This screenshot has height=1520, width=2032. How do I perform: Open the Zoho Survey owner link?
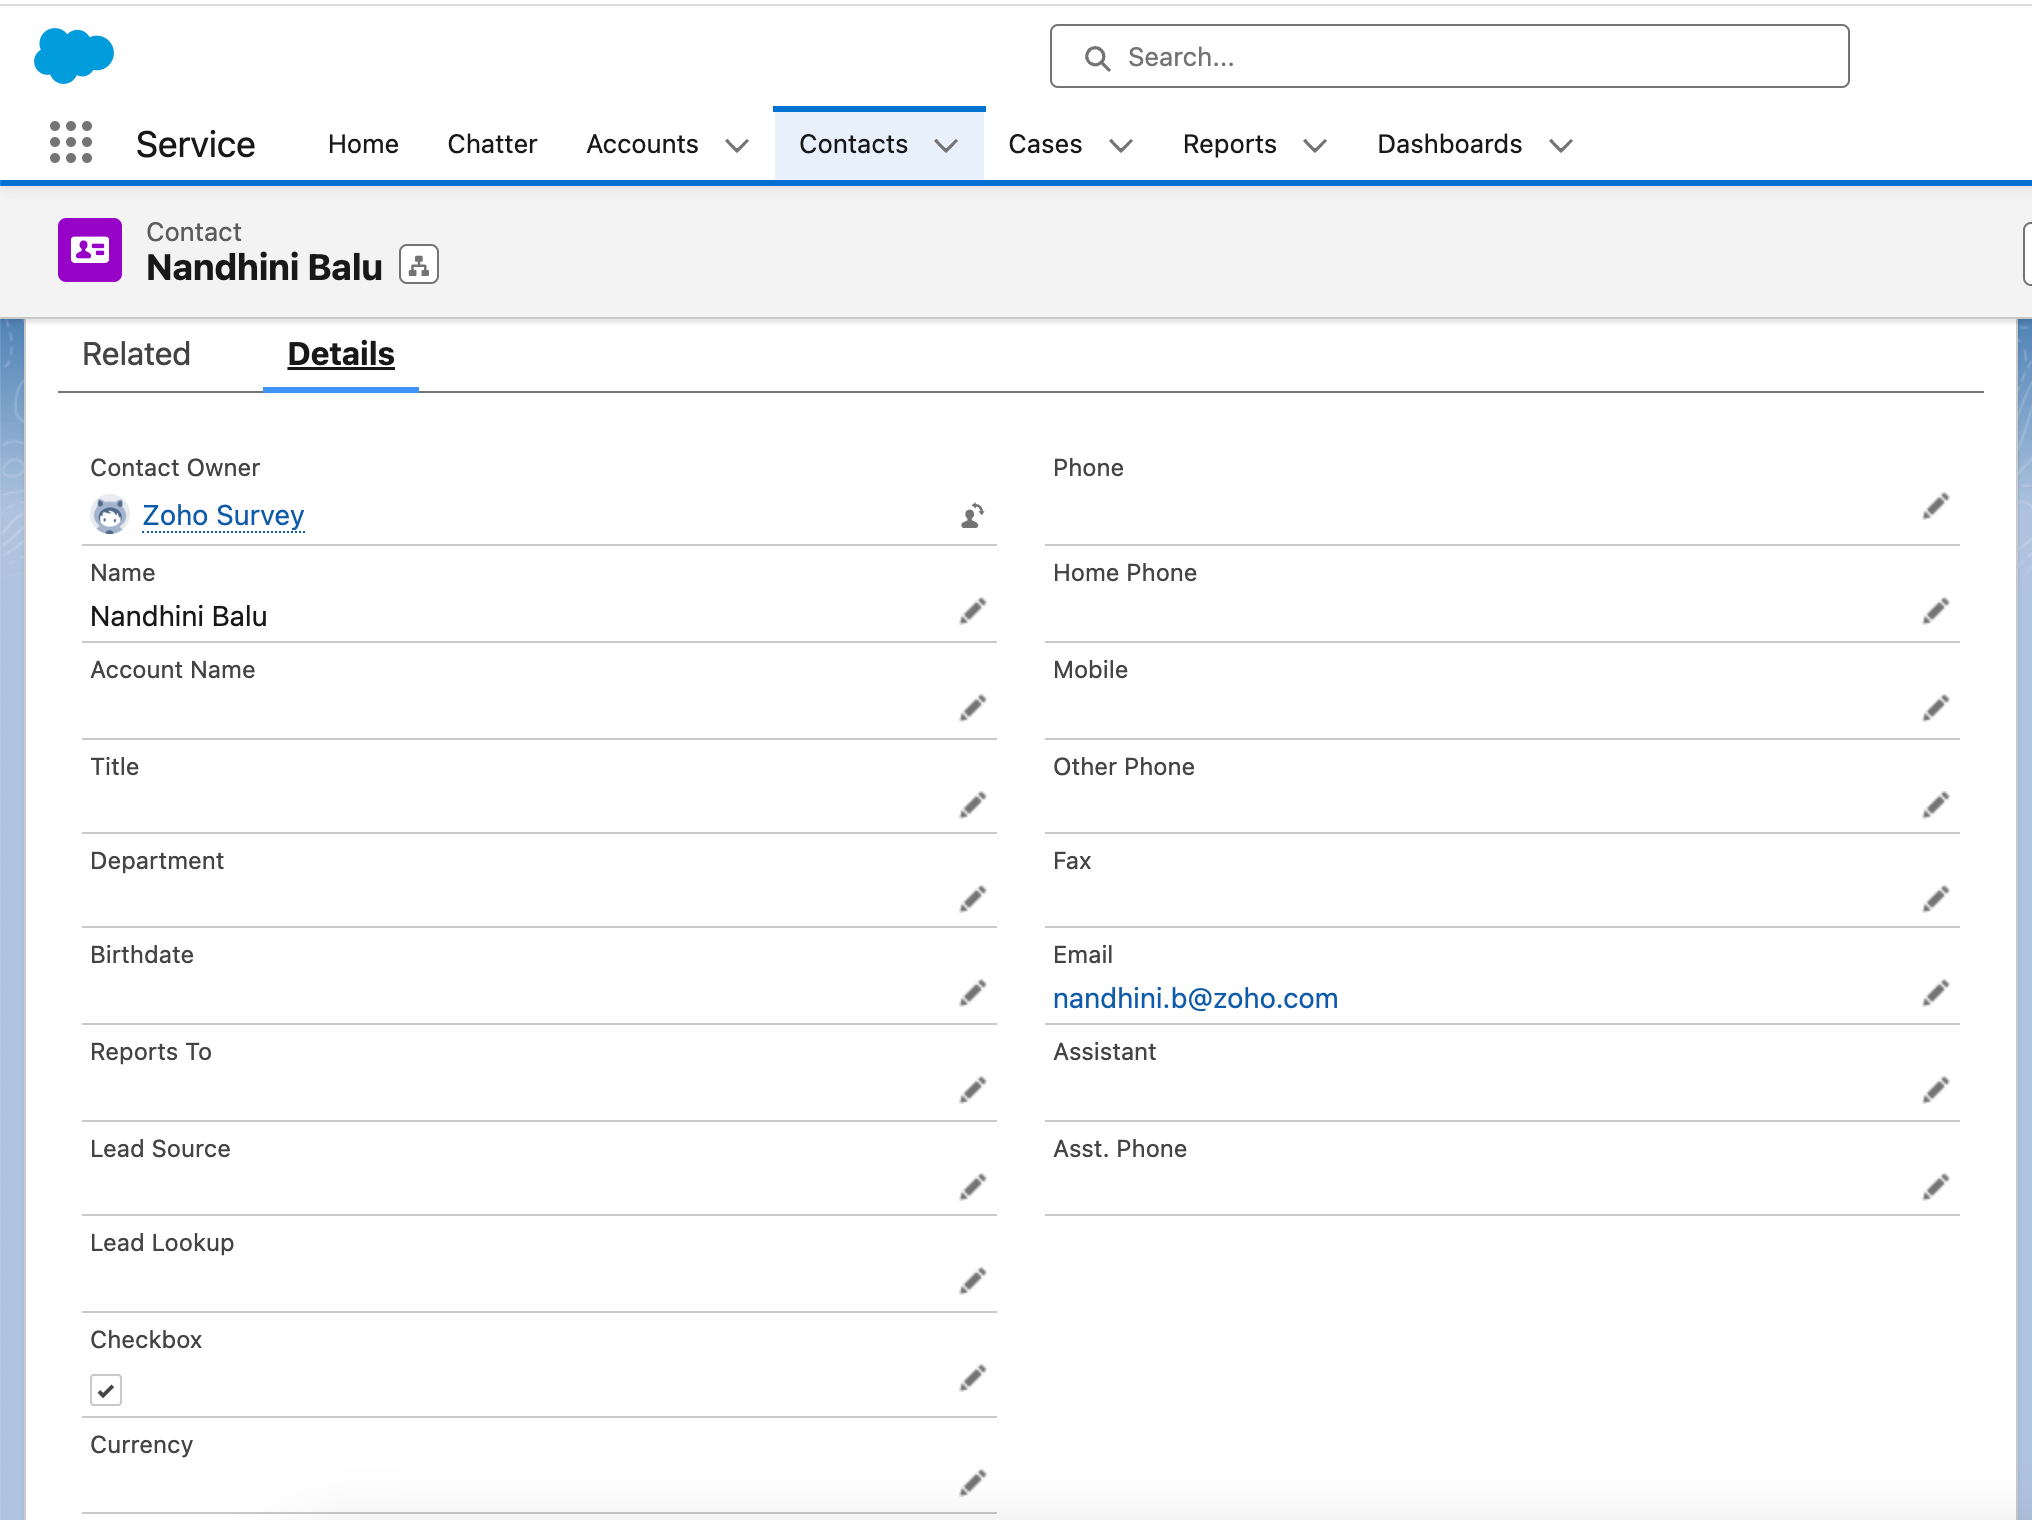[x=223, y=515]
